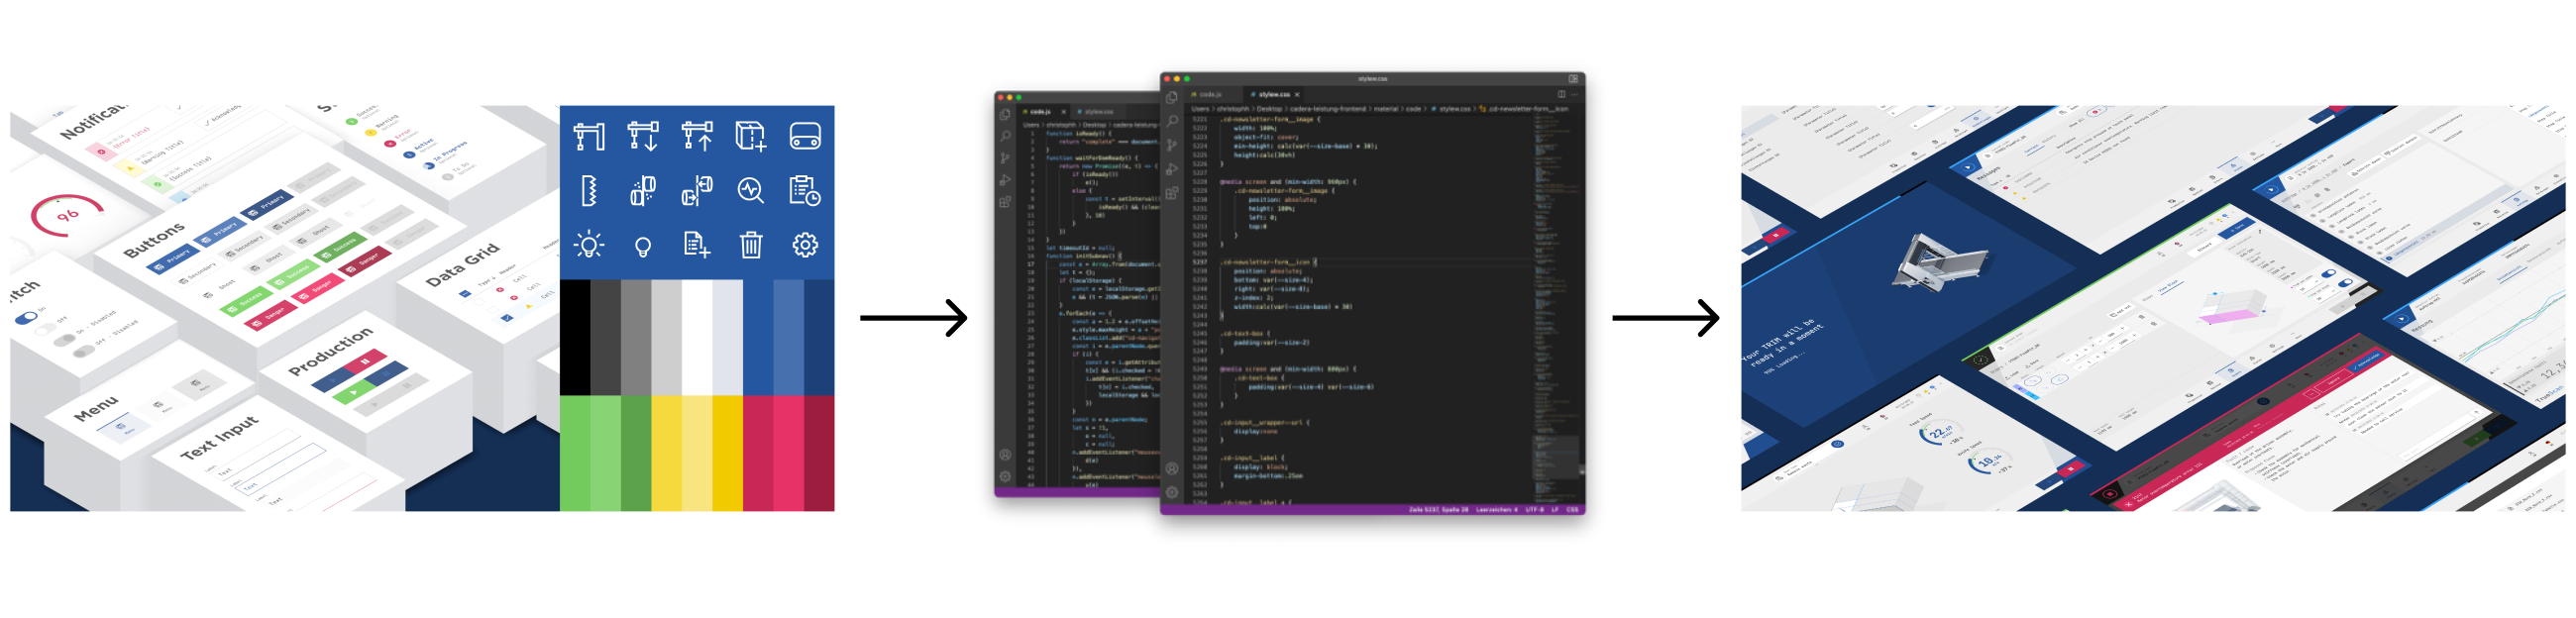The height and width of the screenshot is (618, 2576).
Task: Click the crane arrow-down icon
Action: pos(642,136)
